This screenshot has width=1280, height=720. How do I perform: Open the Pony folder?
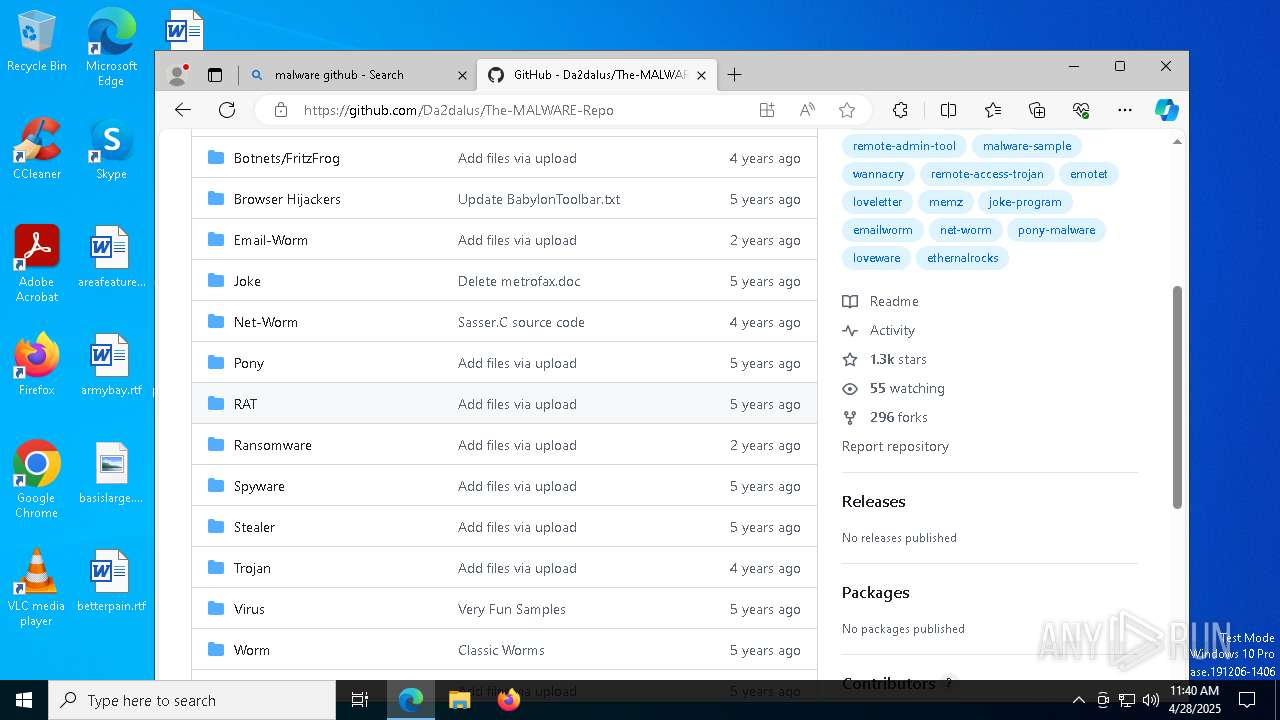click(248, 363)
